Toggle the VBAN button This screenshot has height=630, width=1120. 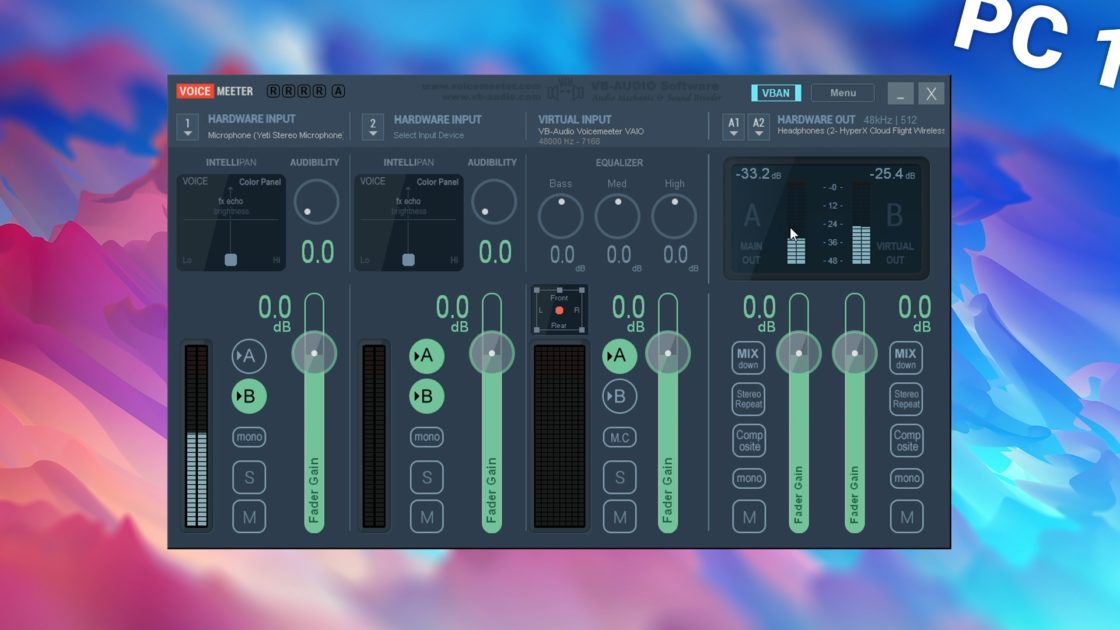776,93
